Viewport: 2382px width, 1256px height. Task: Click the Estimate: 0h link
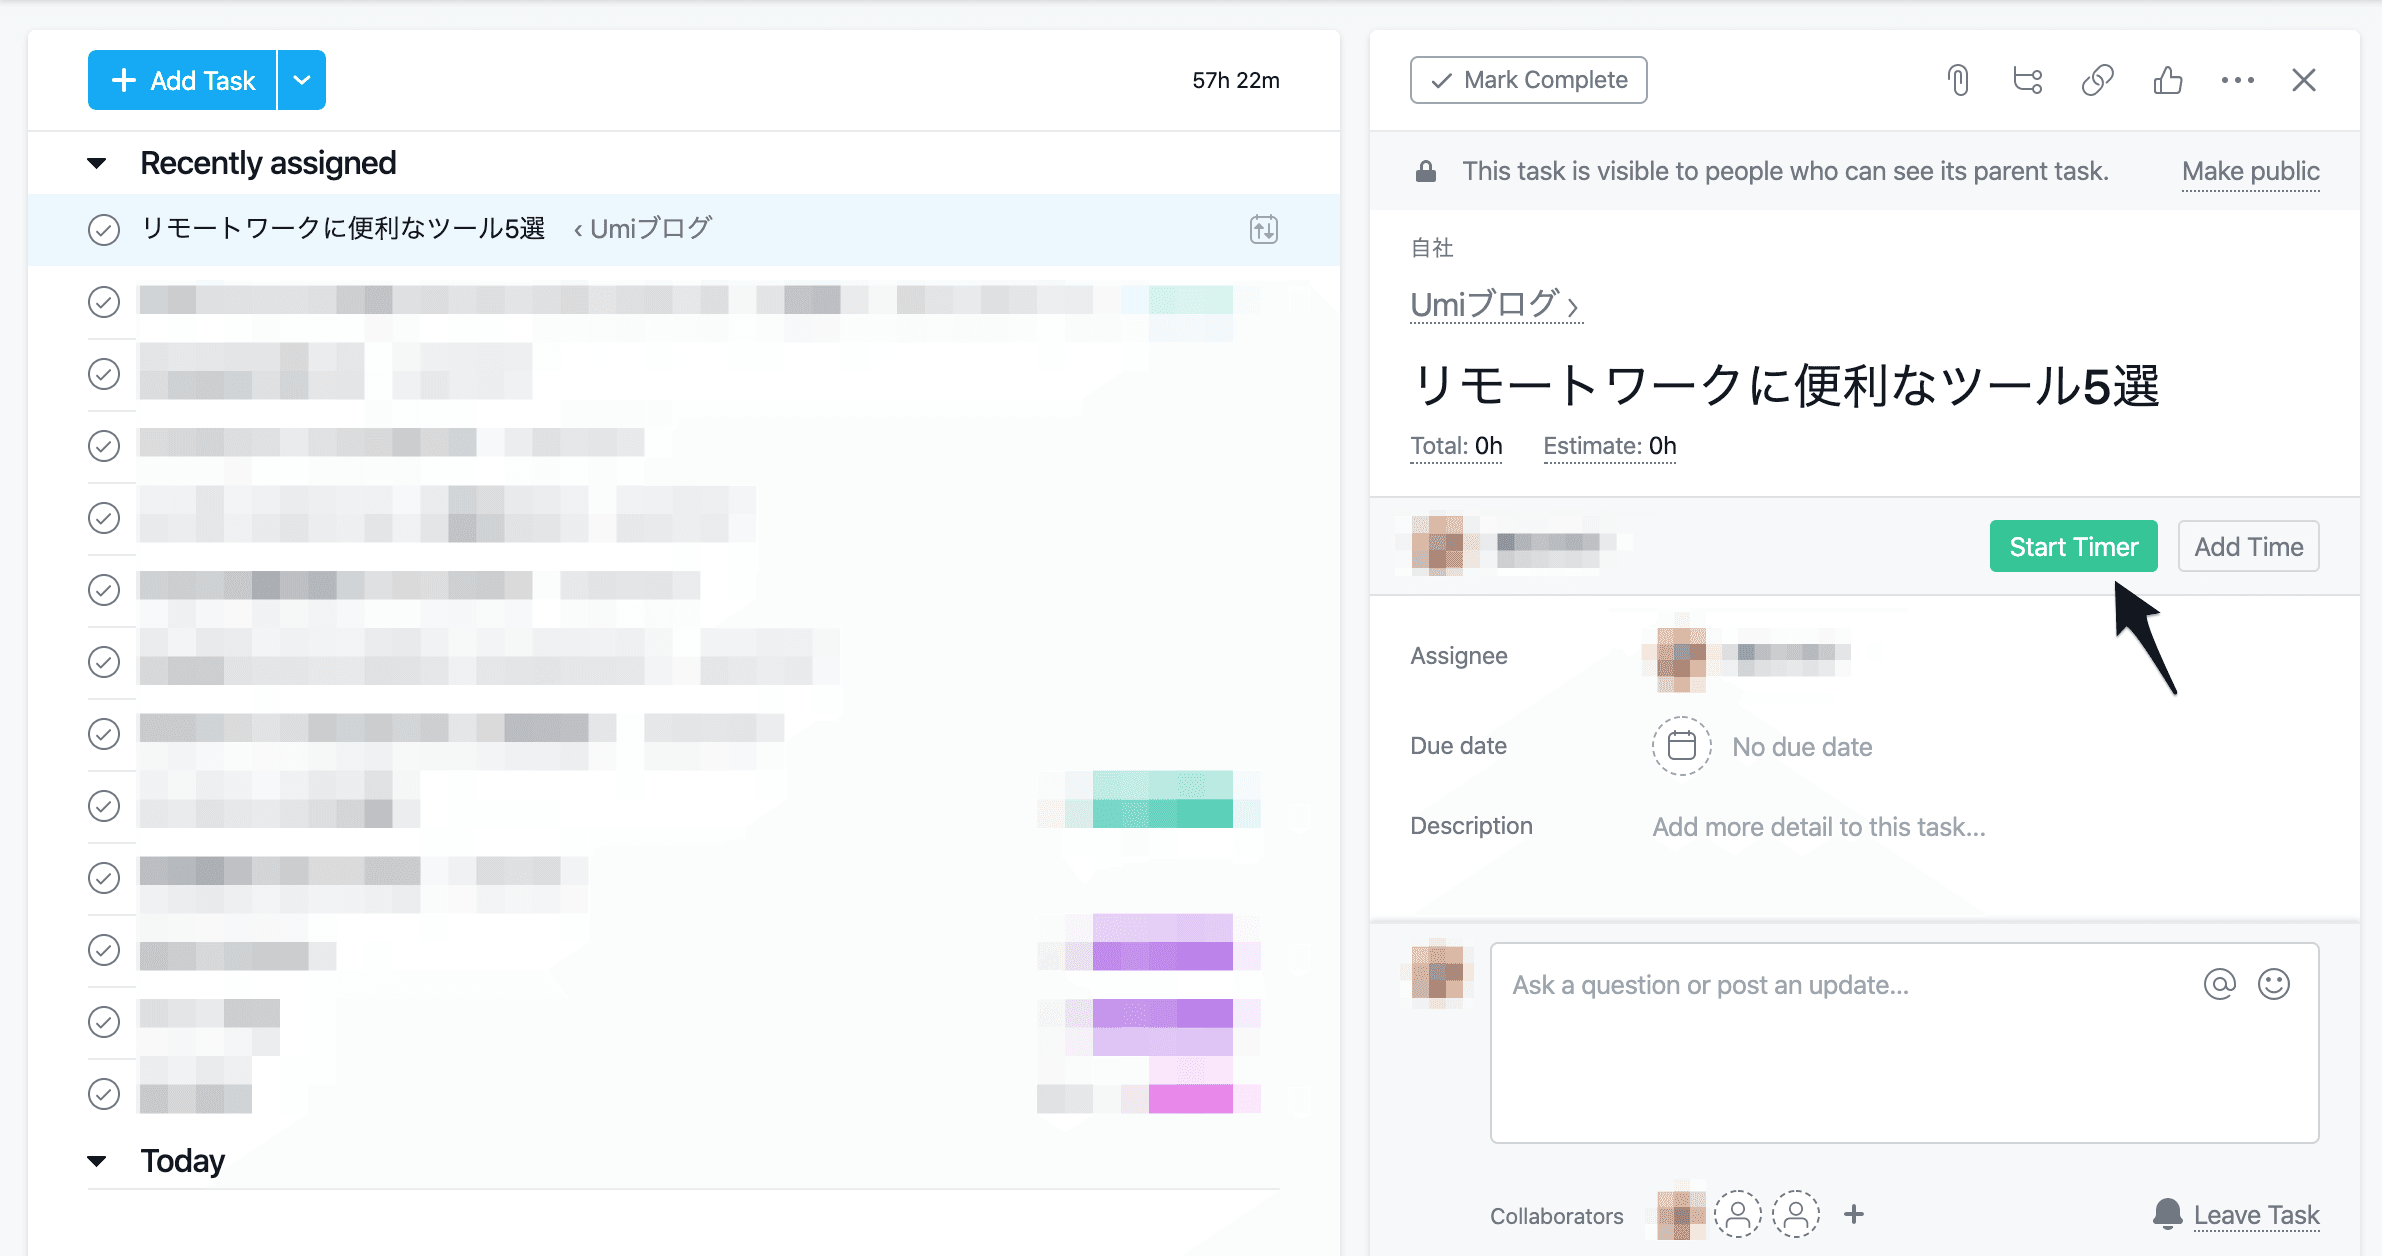(1610, 446)
